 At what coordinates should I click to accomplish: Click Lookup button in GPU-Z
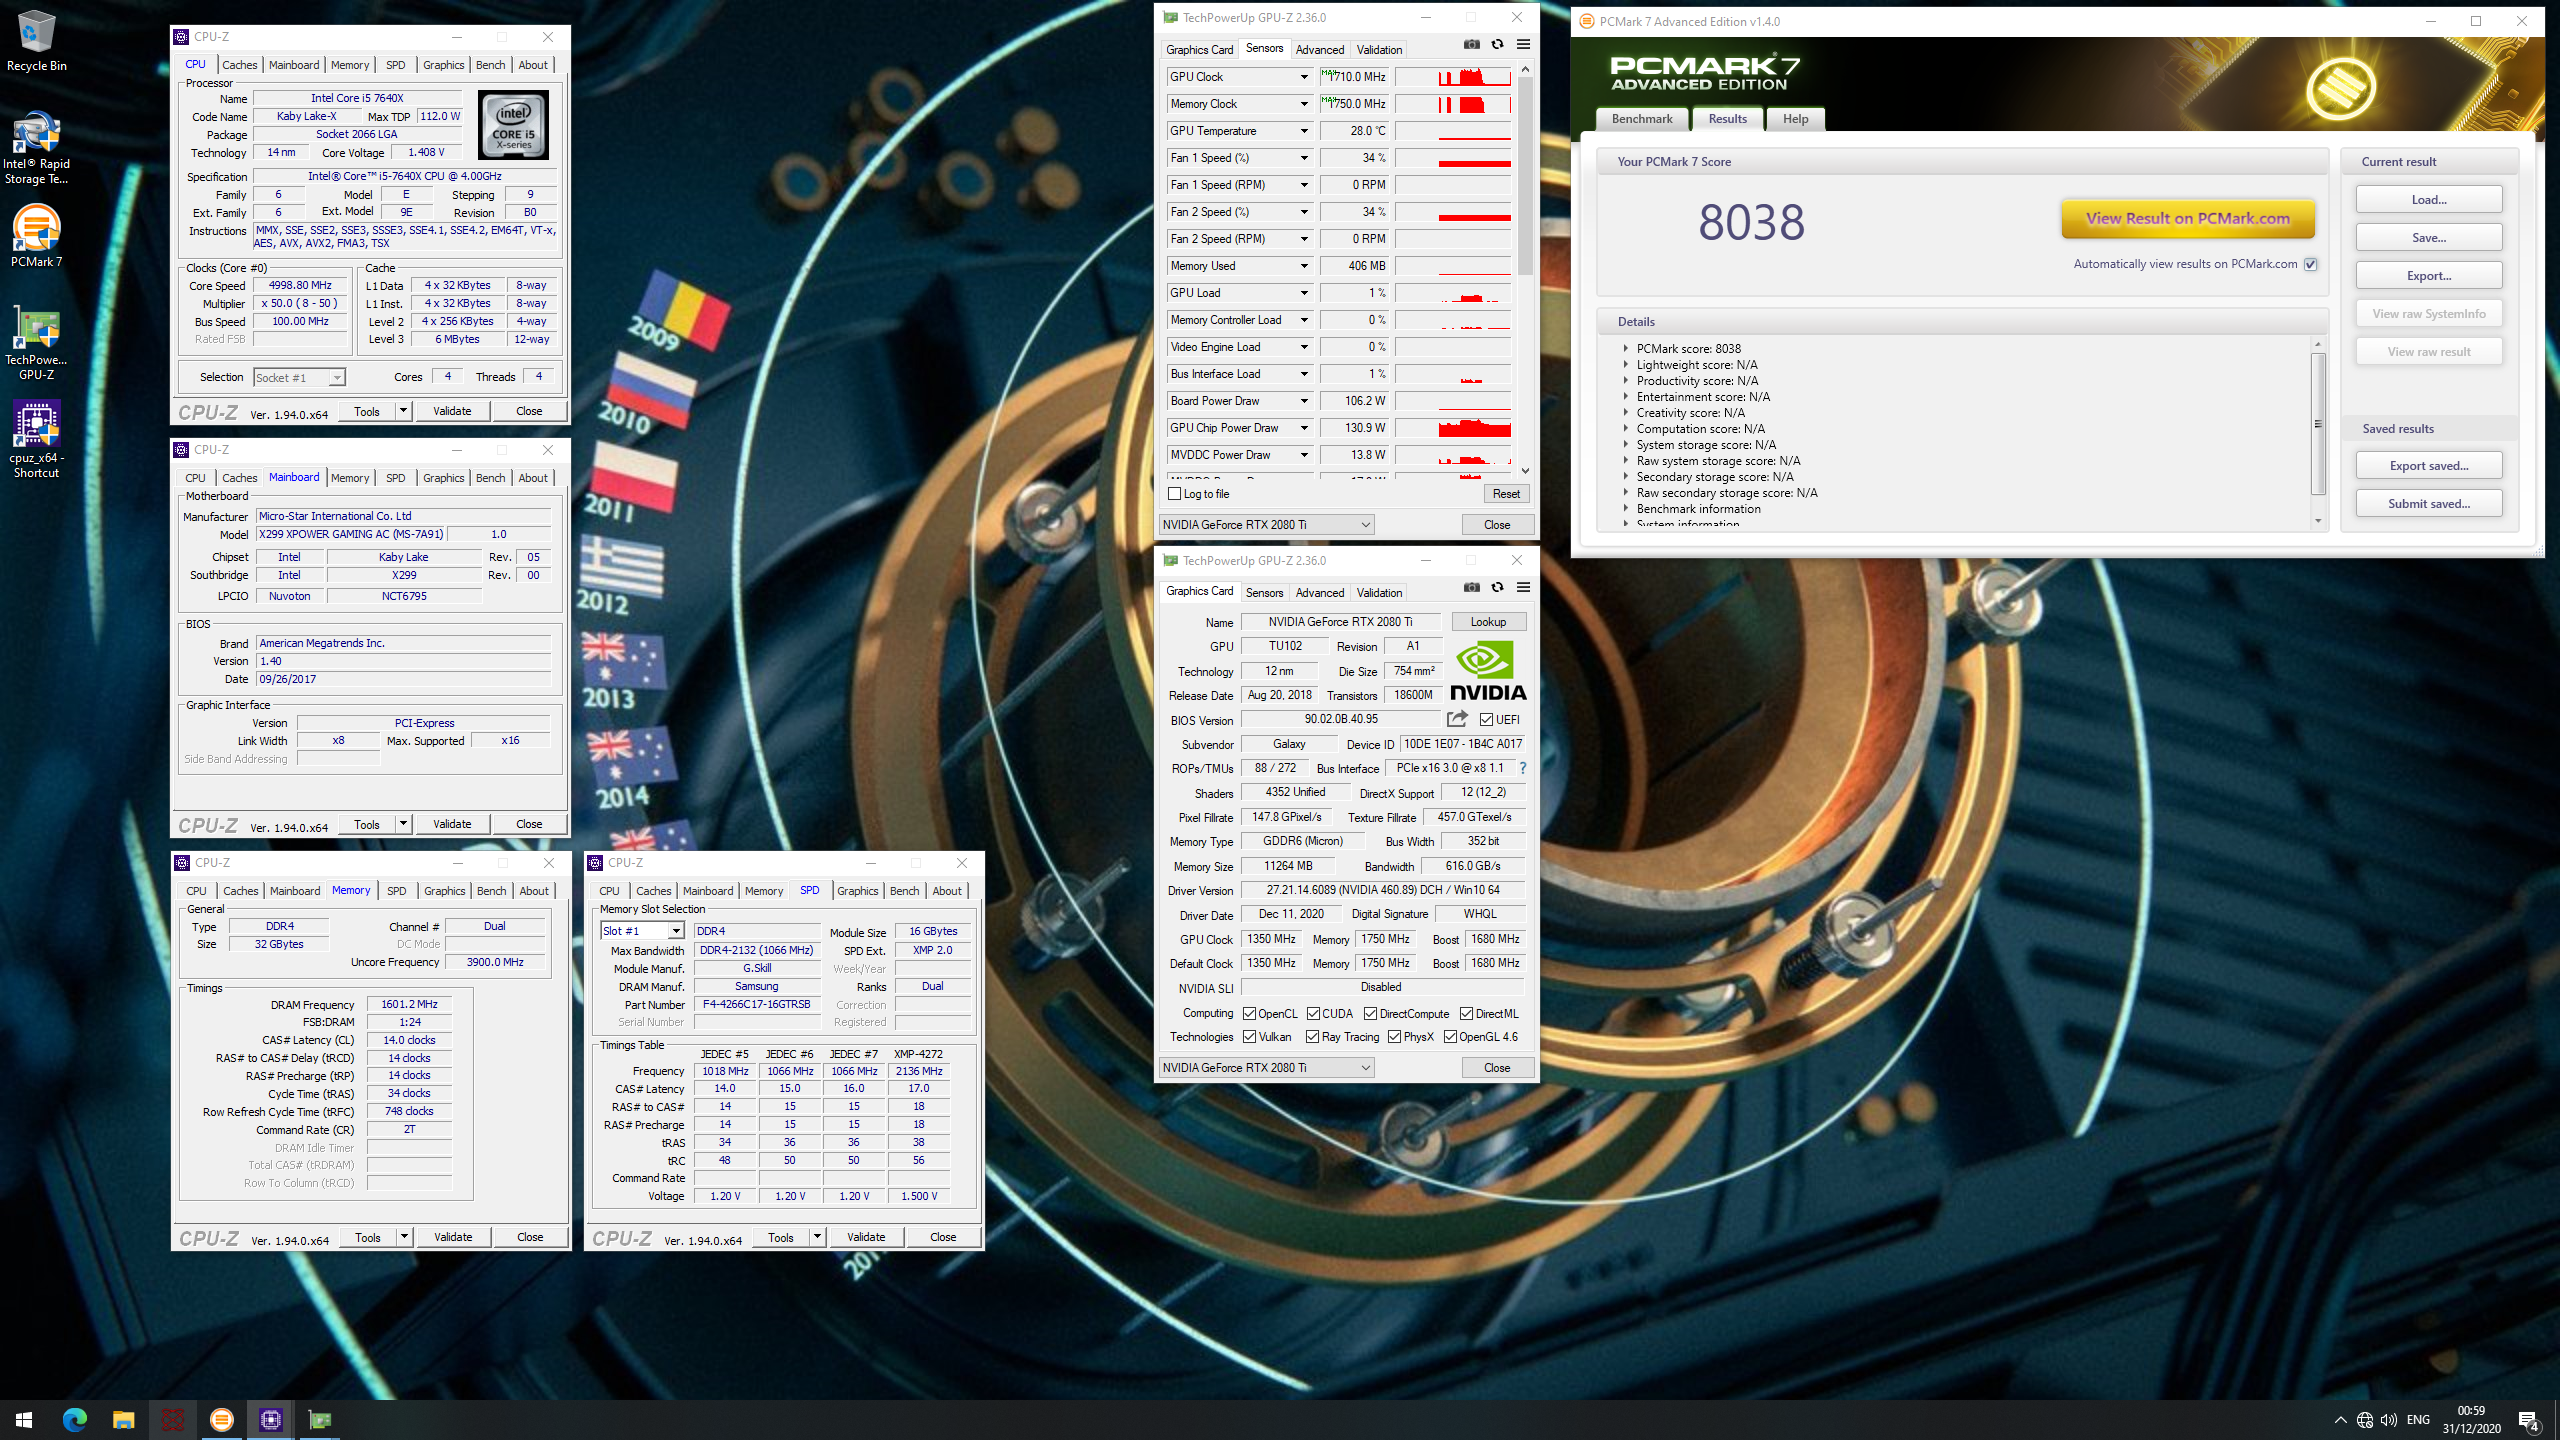click(x=1488, y=622)
